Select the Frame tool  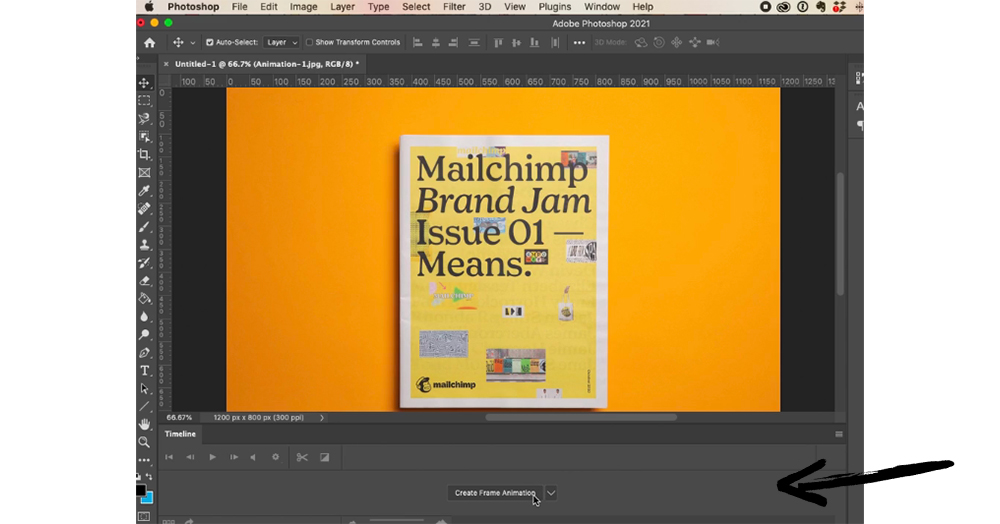point(145,173)
